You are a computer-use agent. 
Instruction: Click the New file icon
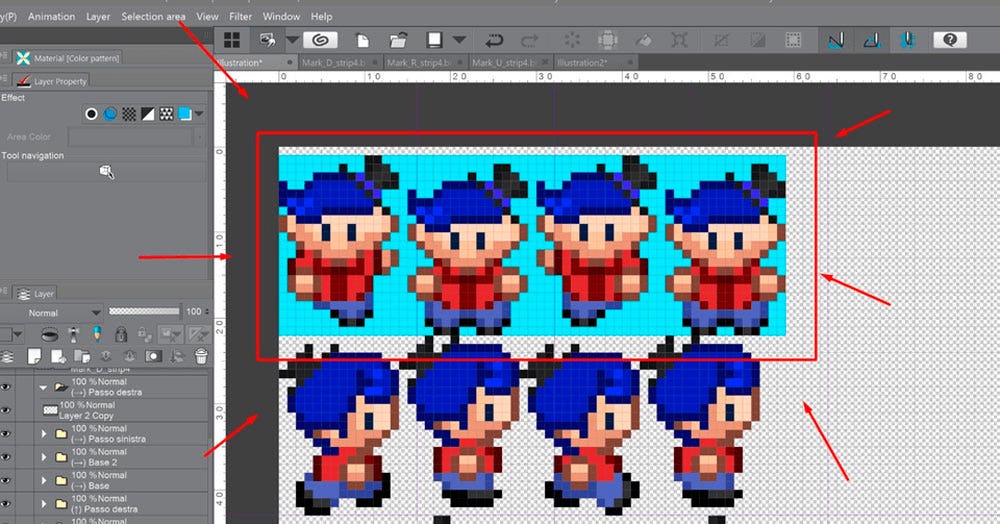point(363,40)
